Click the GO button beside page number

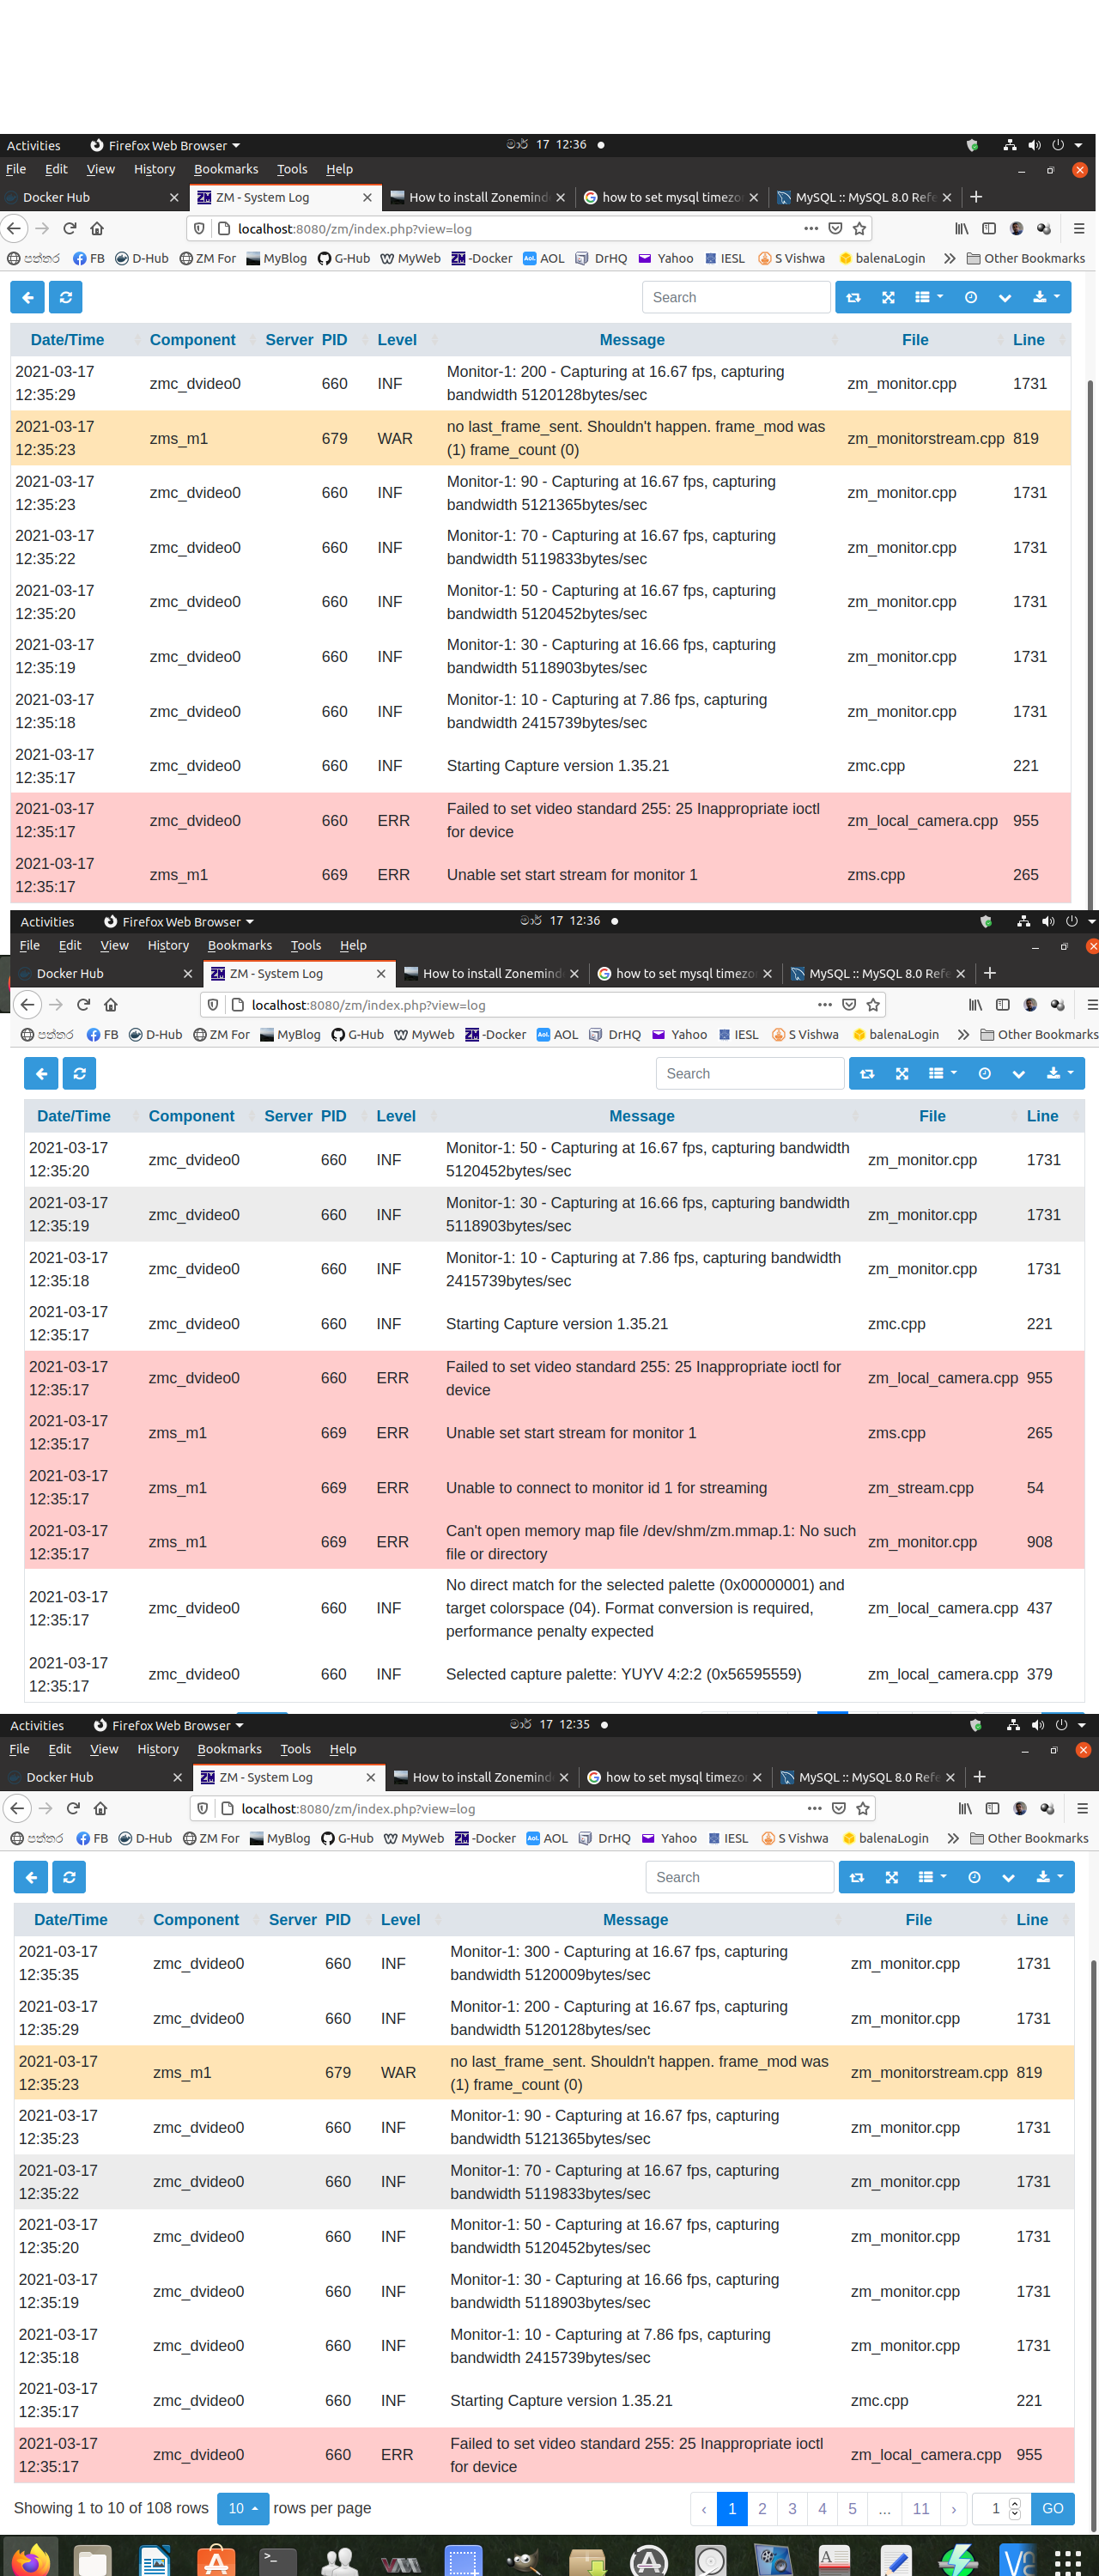click(1053, 2508)
